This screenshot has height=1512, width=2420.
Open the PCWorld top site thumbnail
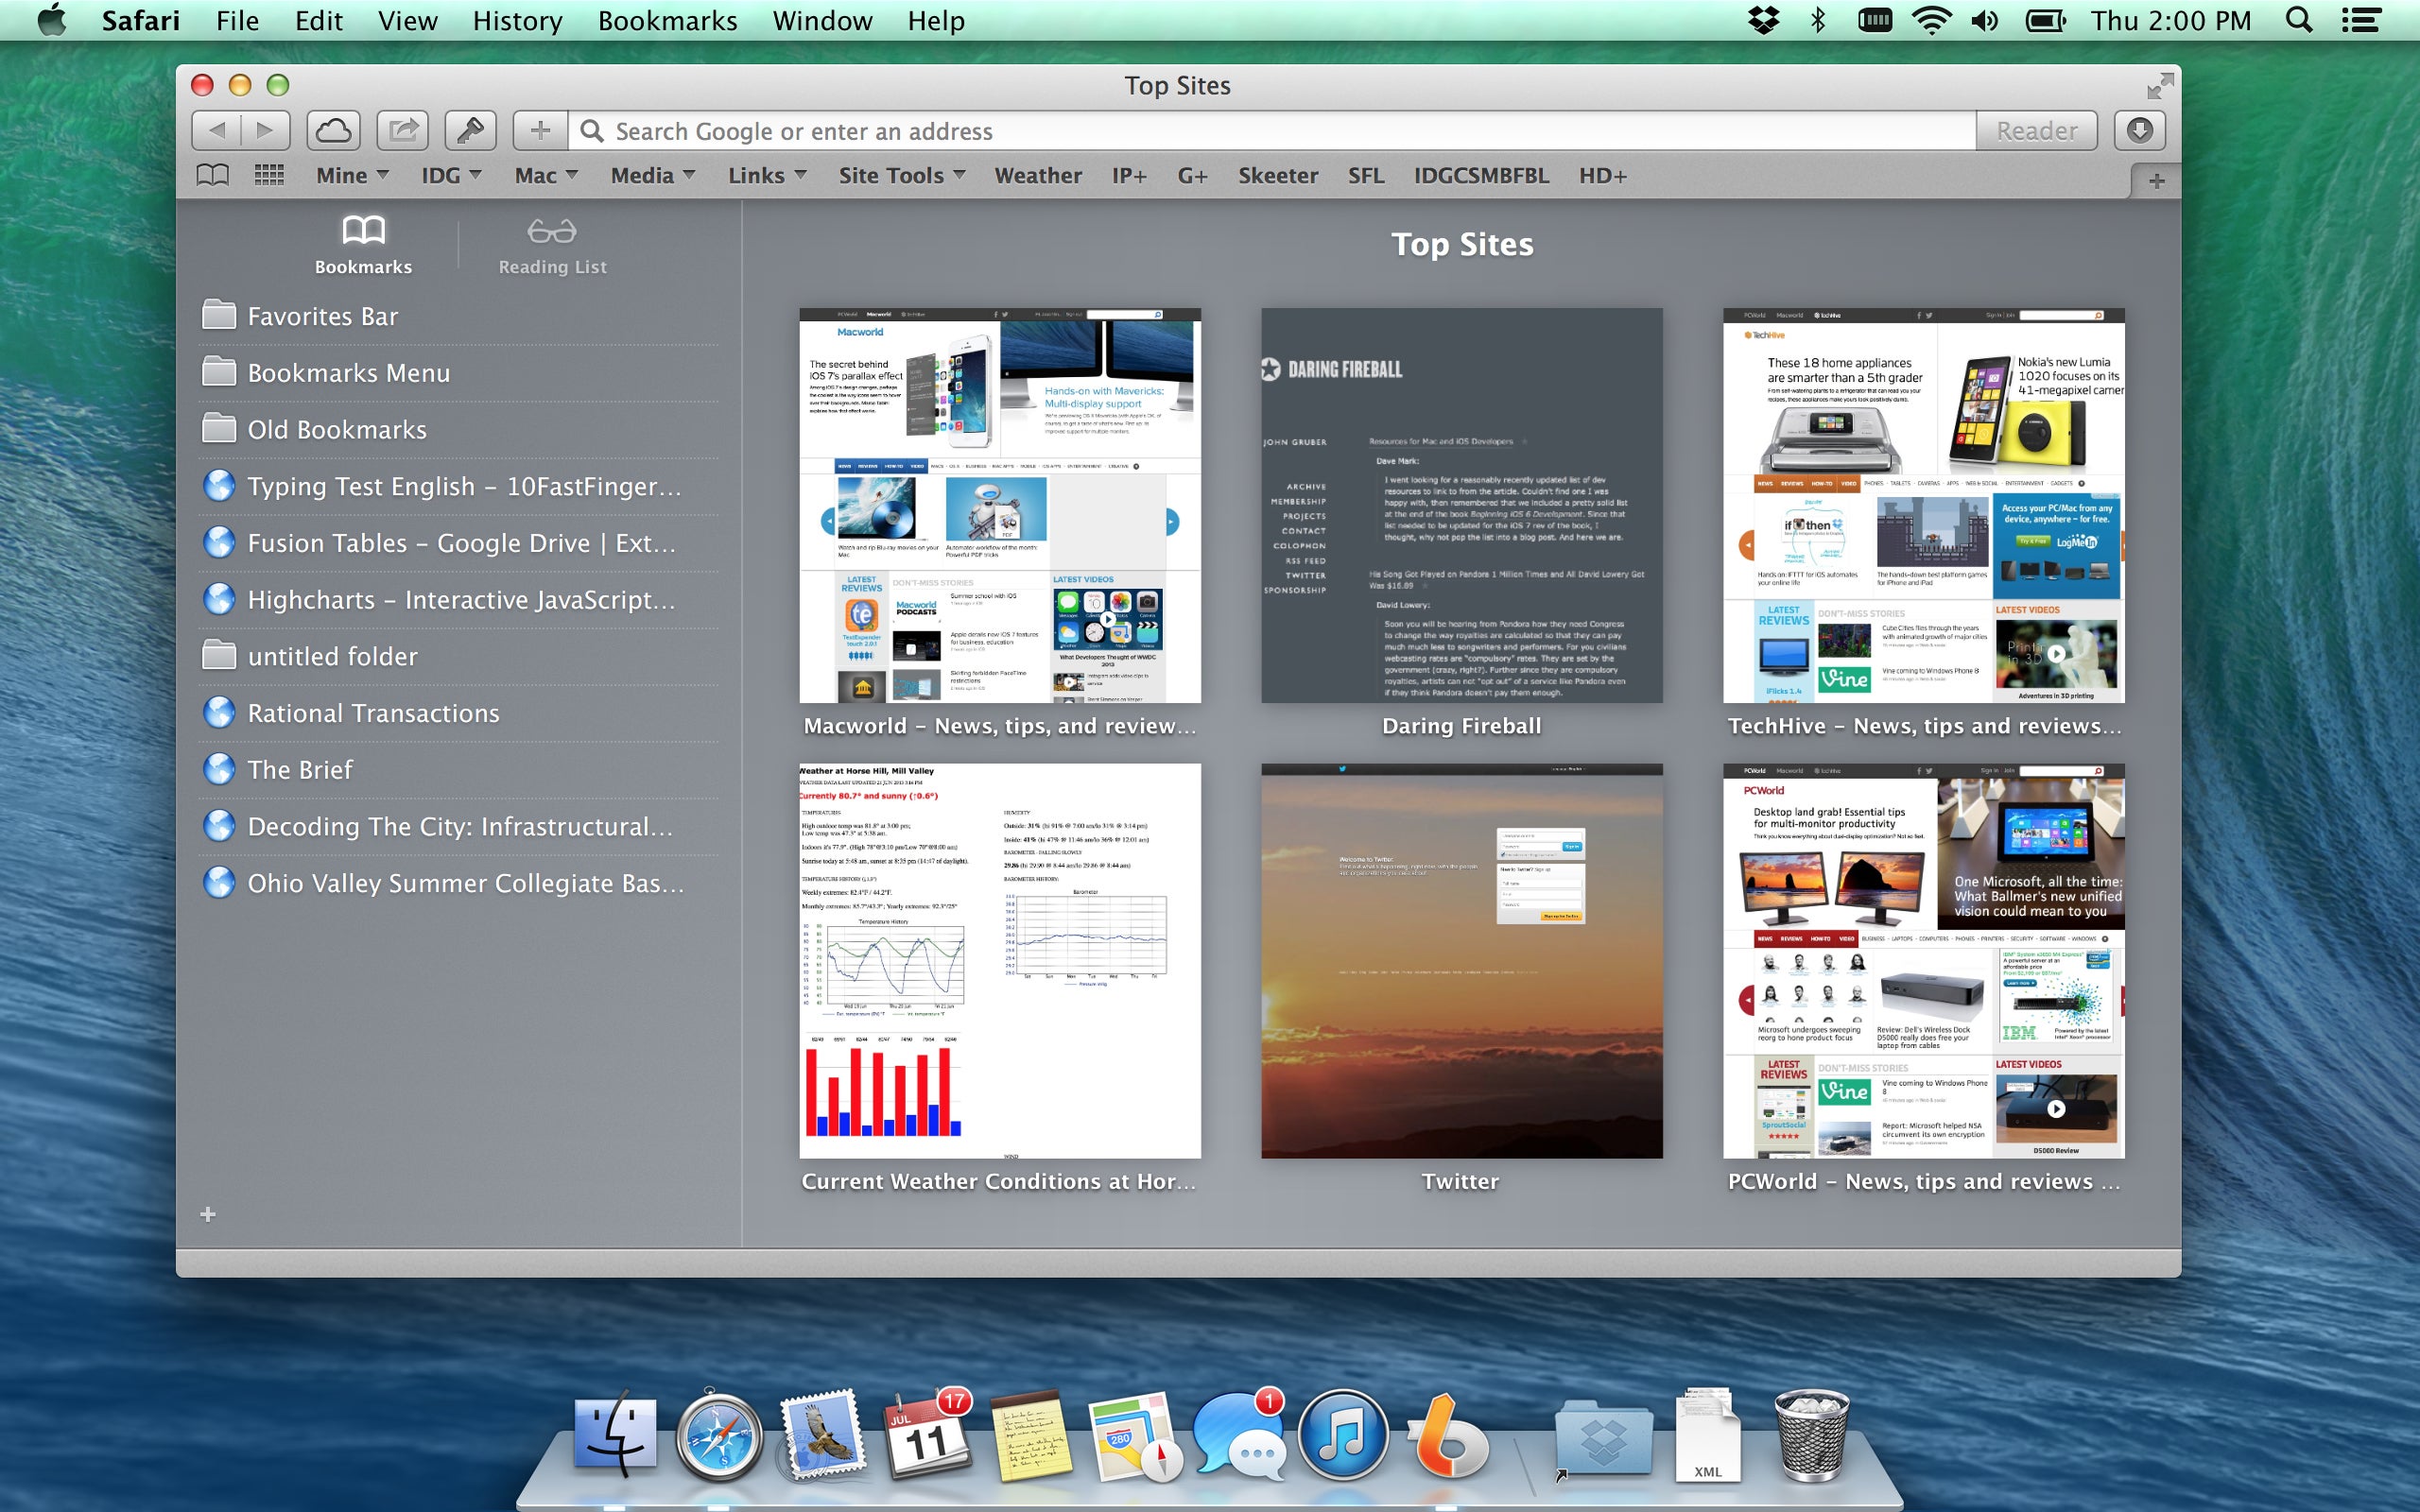pyautogui.click(x=1923, y=961)
